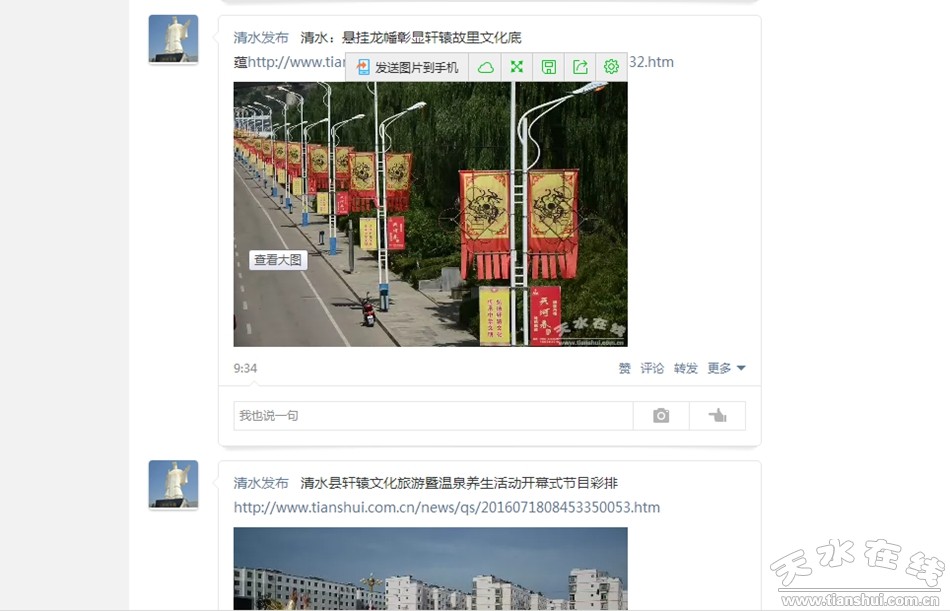950x611 pixels.
Task: Expand the 更多 dropdown menu
Action: [726, 368]
